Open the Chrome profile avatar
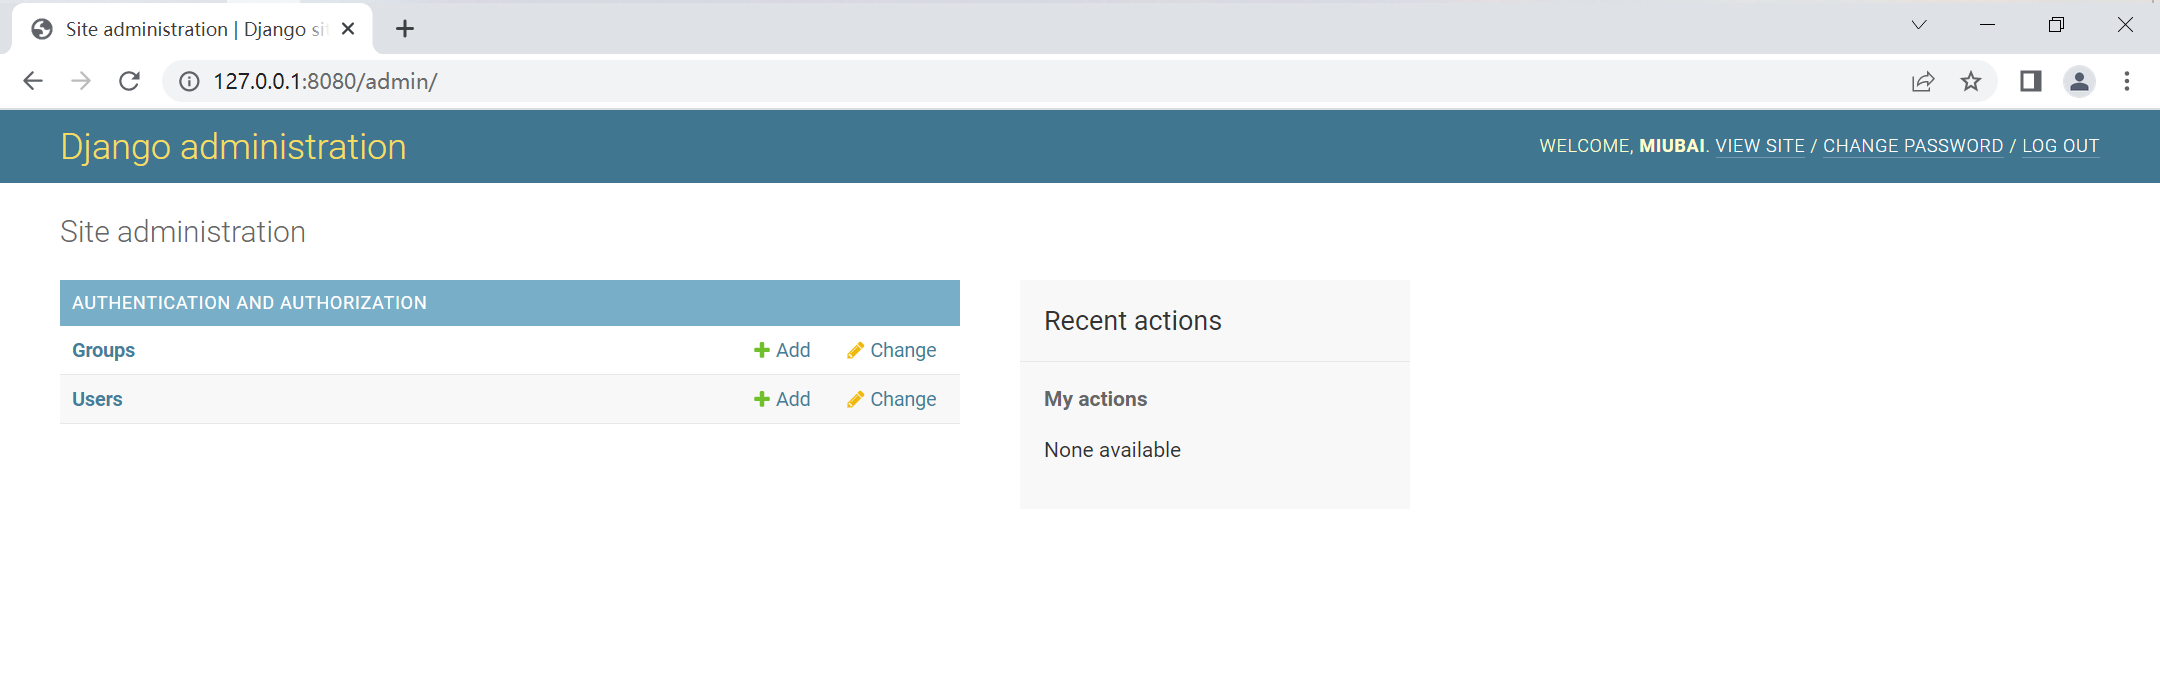This screenshot has width=2160, height=691. tap(2079, 81)
